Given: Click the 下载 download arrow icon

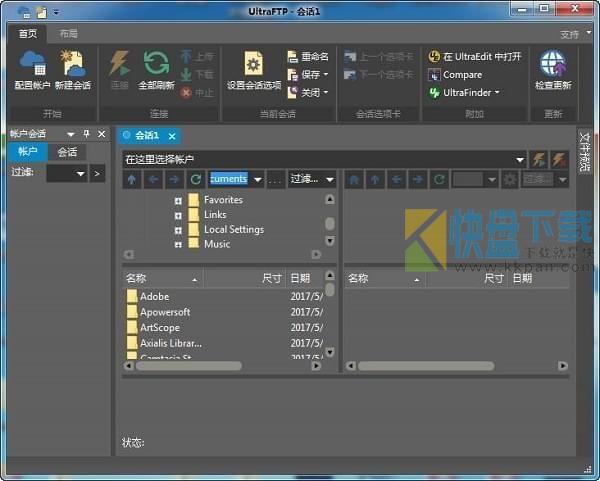Looking at the screenshot, I should [186, 74].
